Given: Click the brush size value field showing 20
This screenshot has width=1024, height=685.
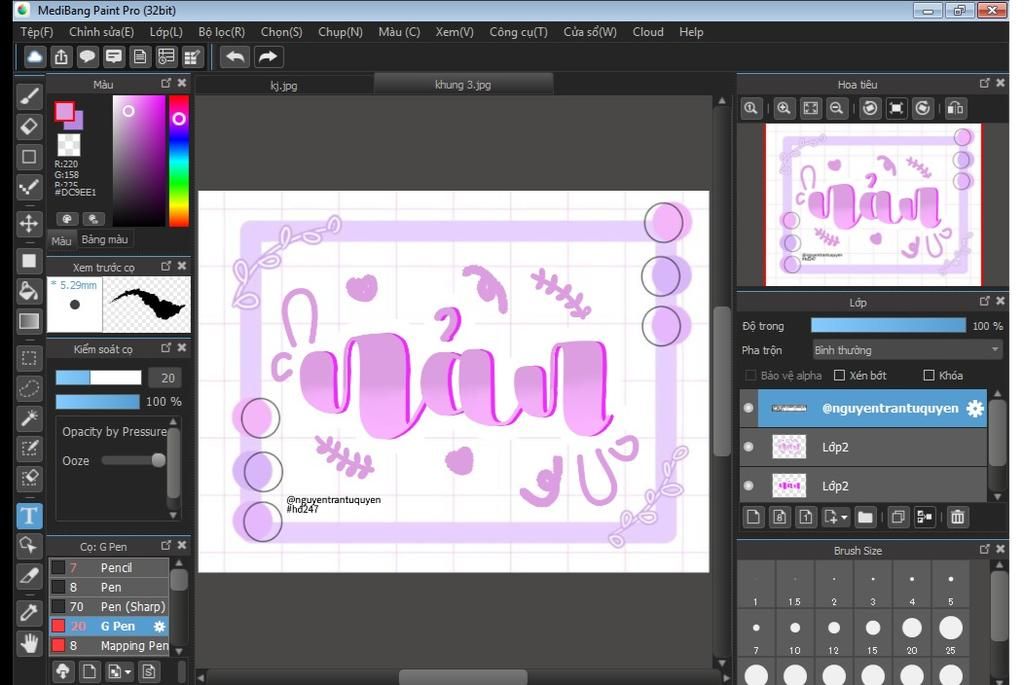Looking at the screenshot, I should [165, 377].
